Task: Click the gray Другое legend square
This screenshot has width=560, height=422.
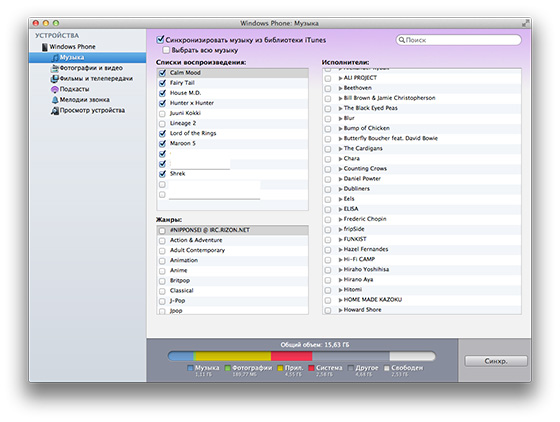Action: (x=351, y=368)
